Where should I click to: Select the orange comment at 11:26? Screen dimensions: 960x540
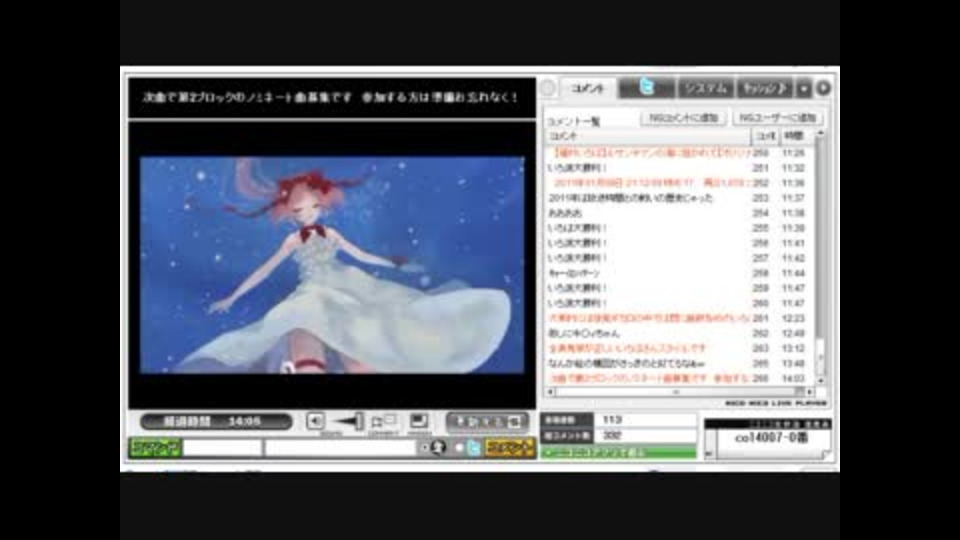click(x=680, y=152)
